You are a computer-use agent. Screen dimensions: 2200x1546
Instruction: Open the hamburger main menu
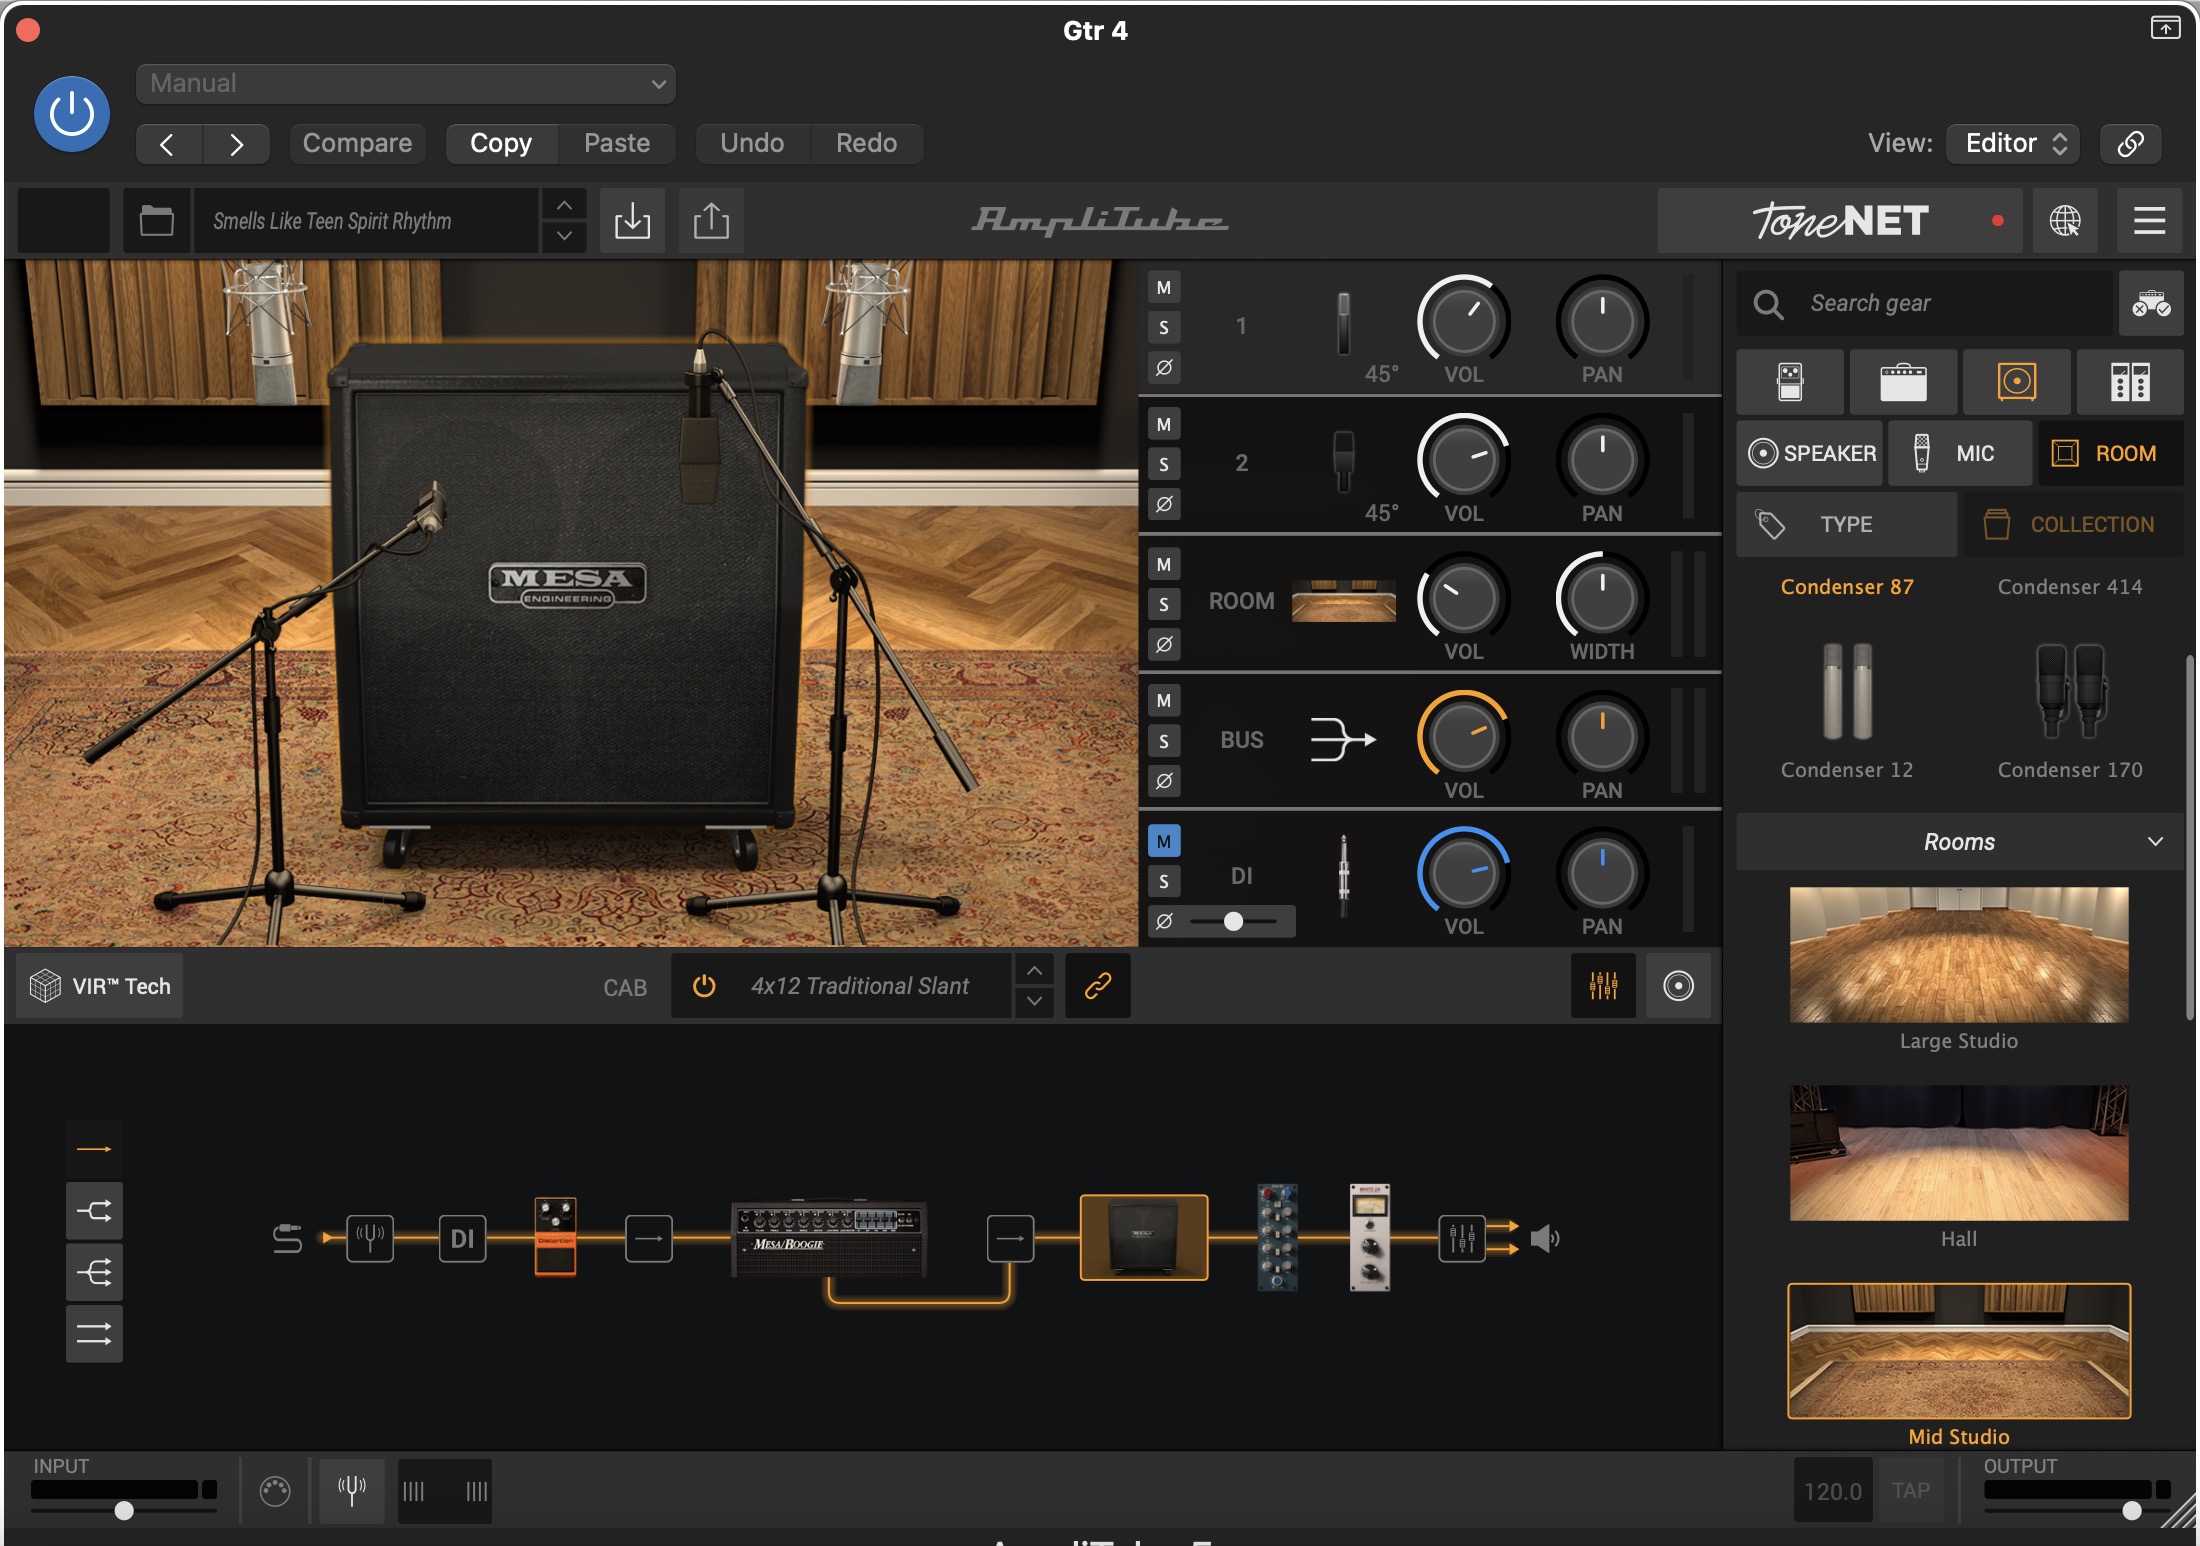coord(2149,221)
